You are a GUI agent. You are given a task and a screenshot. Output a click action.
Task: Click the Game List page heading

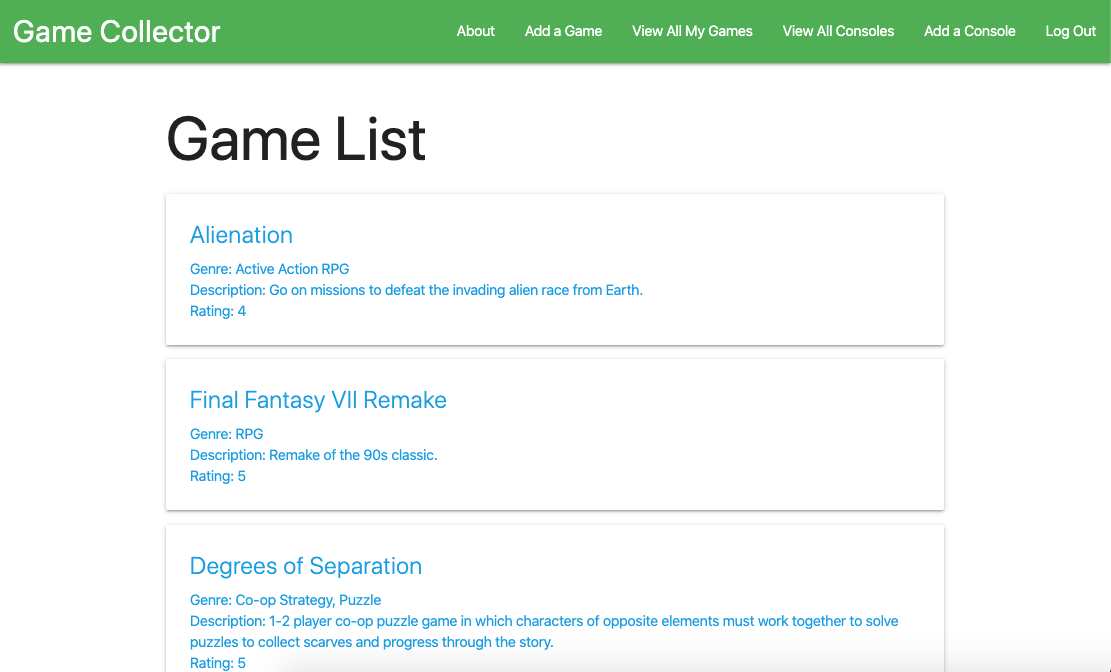[296, 140]
